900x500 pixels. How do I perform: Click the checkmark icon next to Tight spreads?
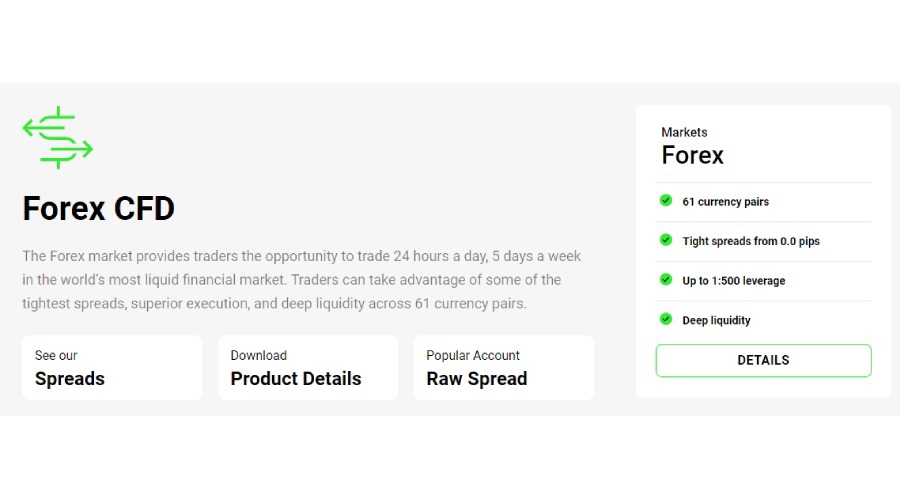tap(666, 240)
